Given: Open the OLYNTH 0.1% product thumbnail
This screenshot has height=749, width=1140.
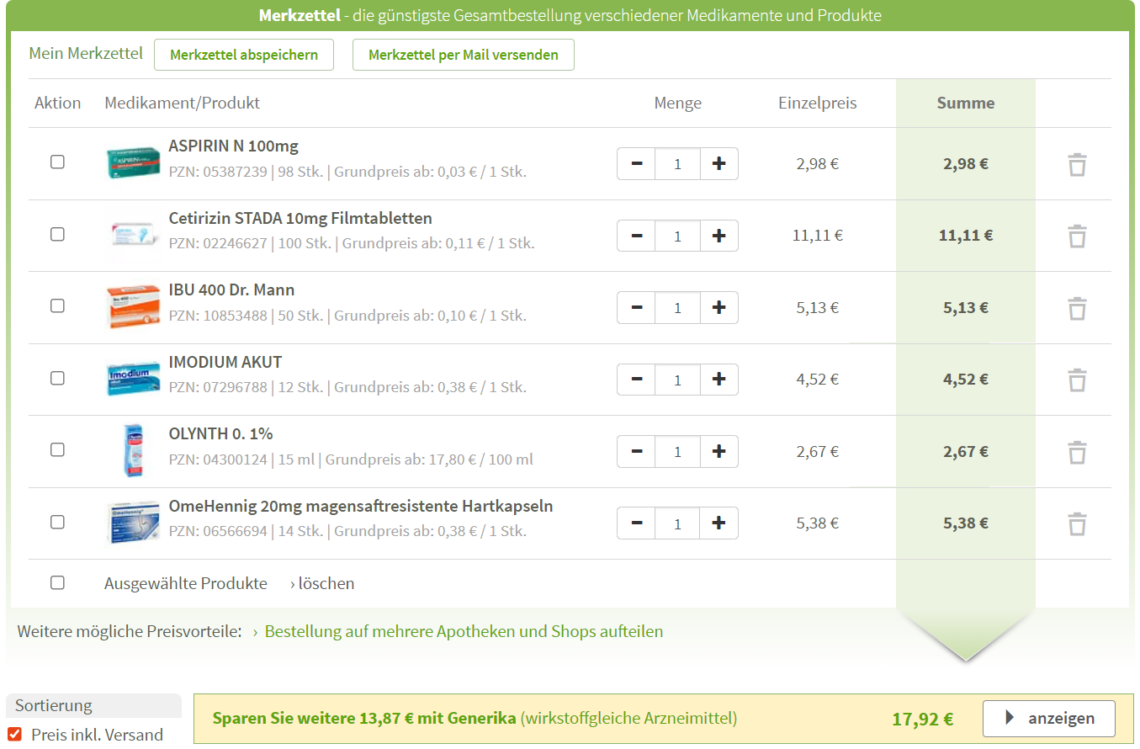Looking at the screenshot, I should [133, 450].
